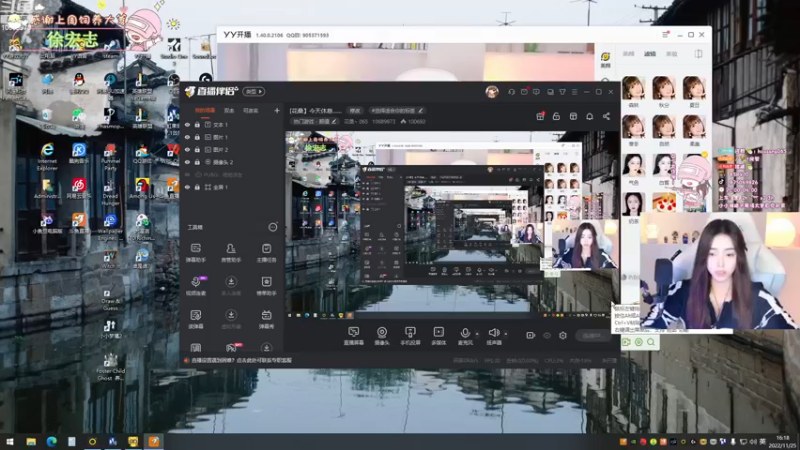The height and width of the screenshot is (450, 800).
Task: Select the third scene tab beside plus
Action: 251,111
